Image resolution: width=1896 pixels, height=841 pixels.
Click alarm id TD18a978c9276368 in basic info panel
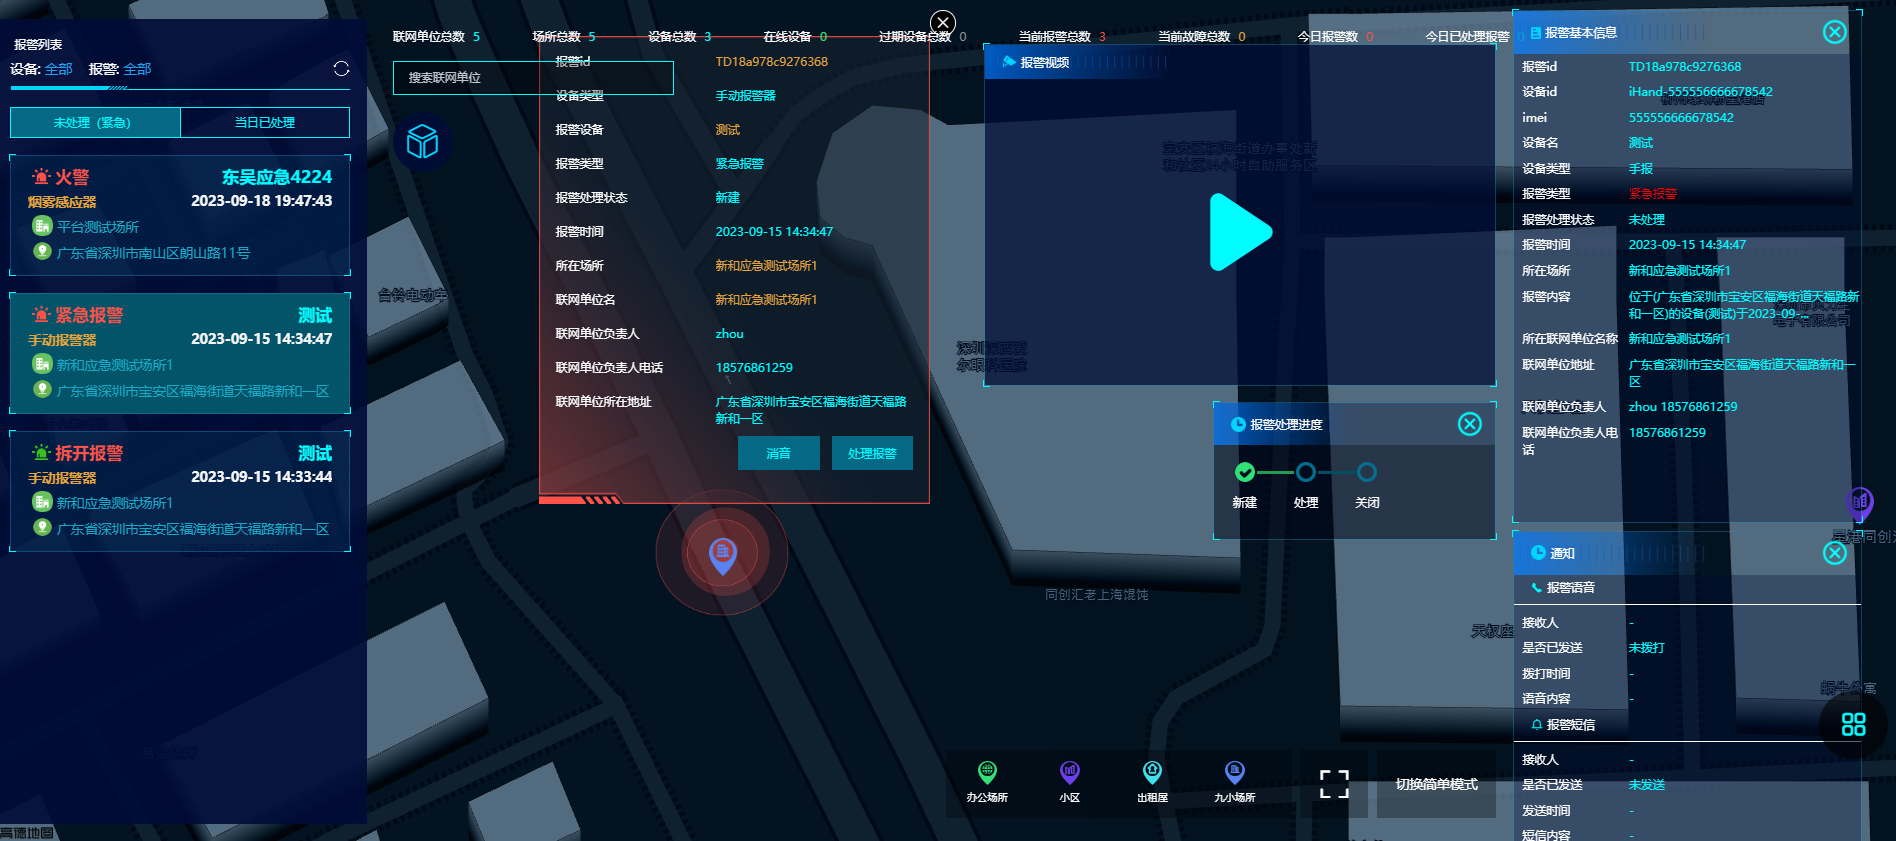coord(1685,67)
